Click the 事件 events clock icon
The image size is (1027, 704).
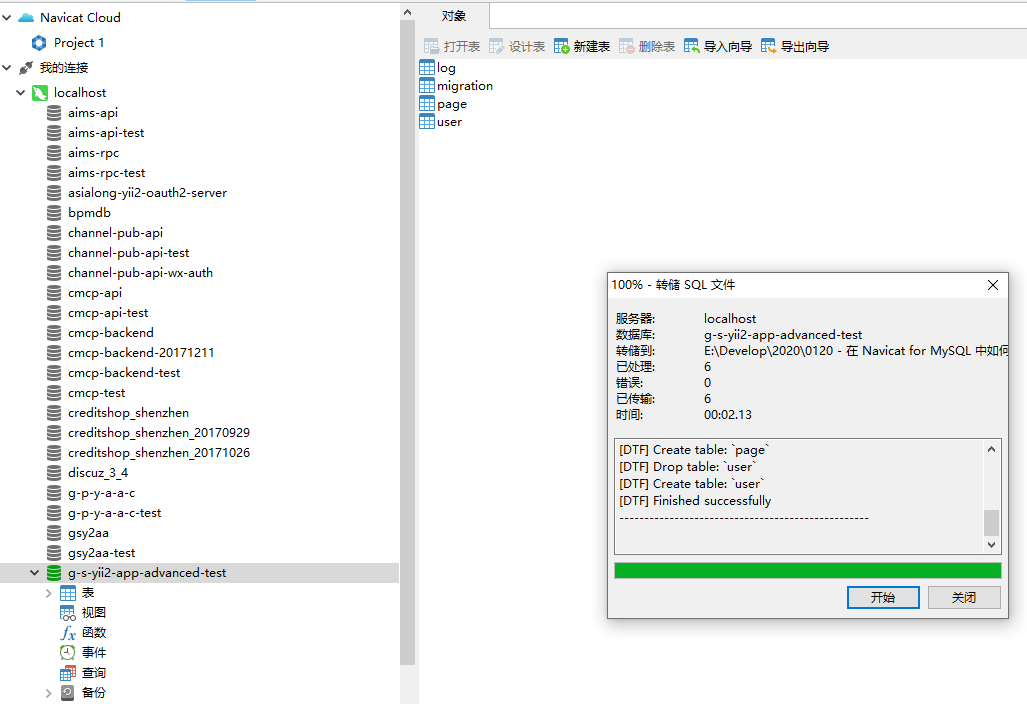[x=68, y=653]
